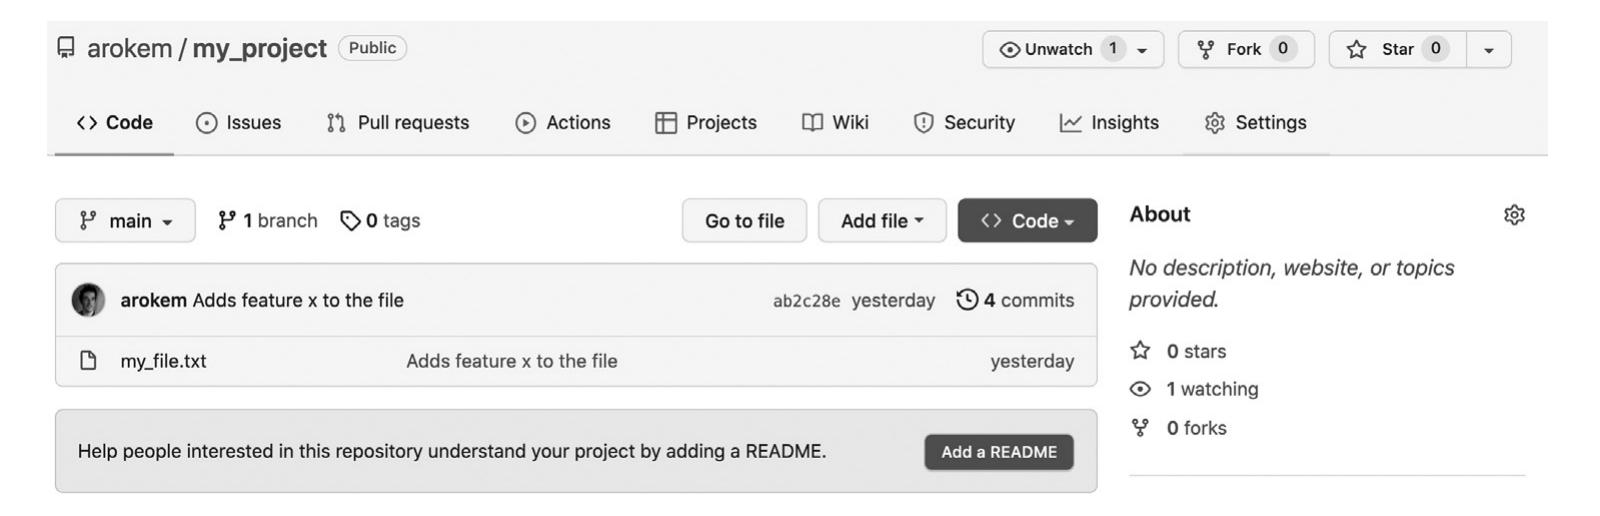Expand the green Code clone dropdown
This screenshot has width=1600, height=516.
coord(1027,221)
